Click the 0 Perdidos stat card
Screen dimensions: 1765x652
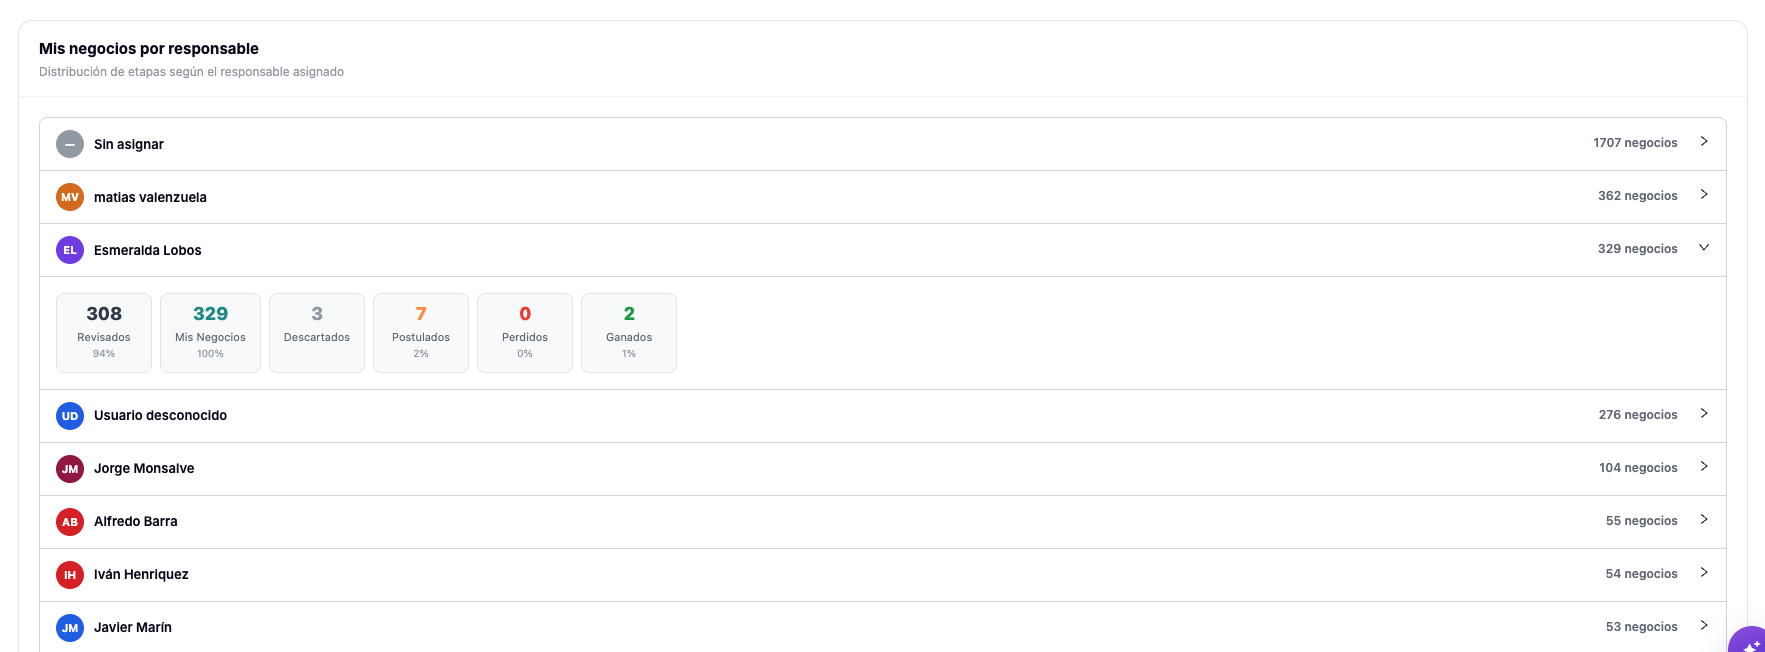click(525, 333)
